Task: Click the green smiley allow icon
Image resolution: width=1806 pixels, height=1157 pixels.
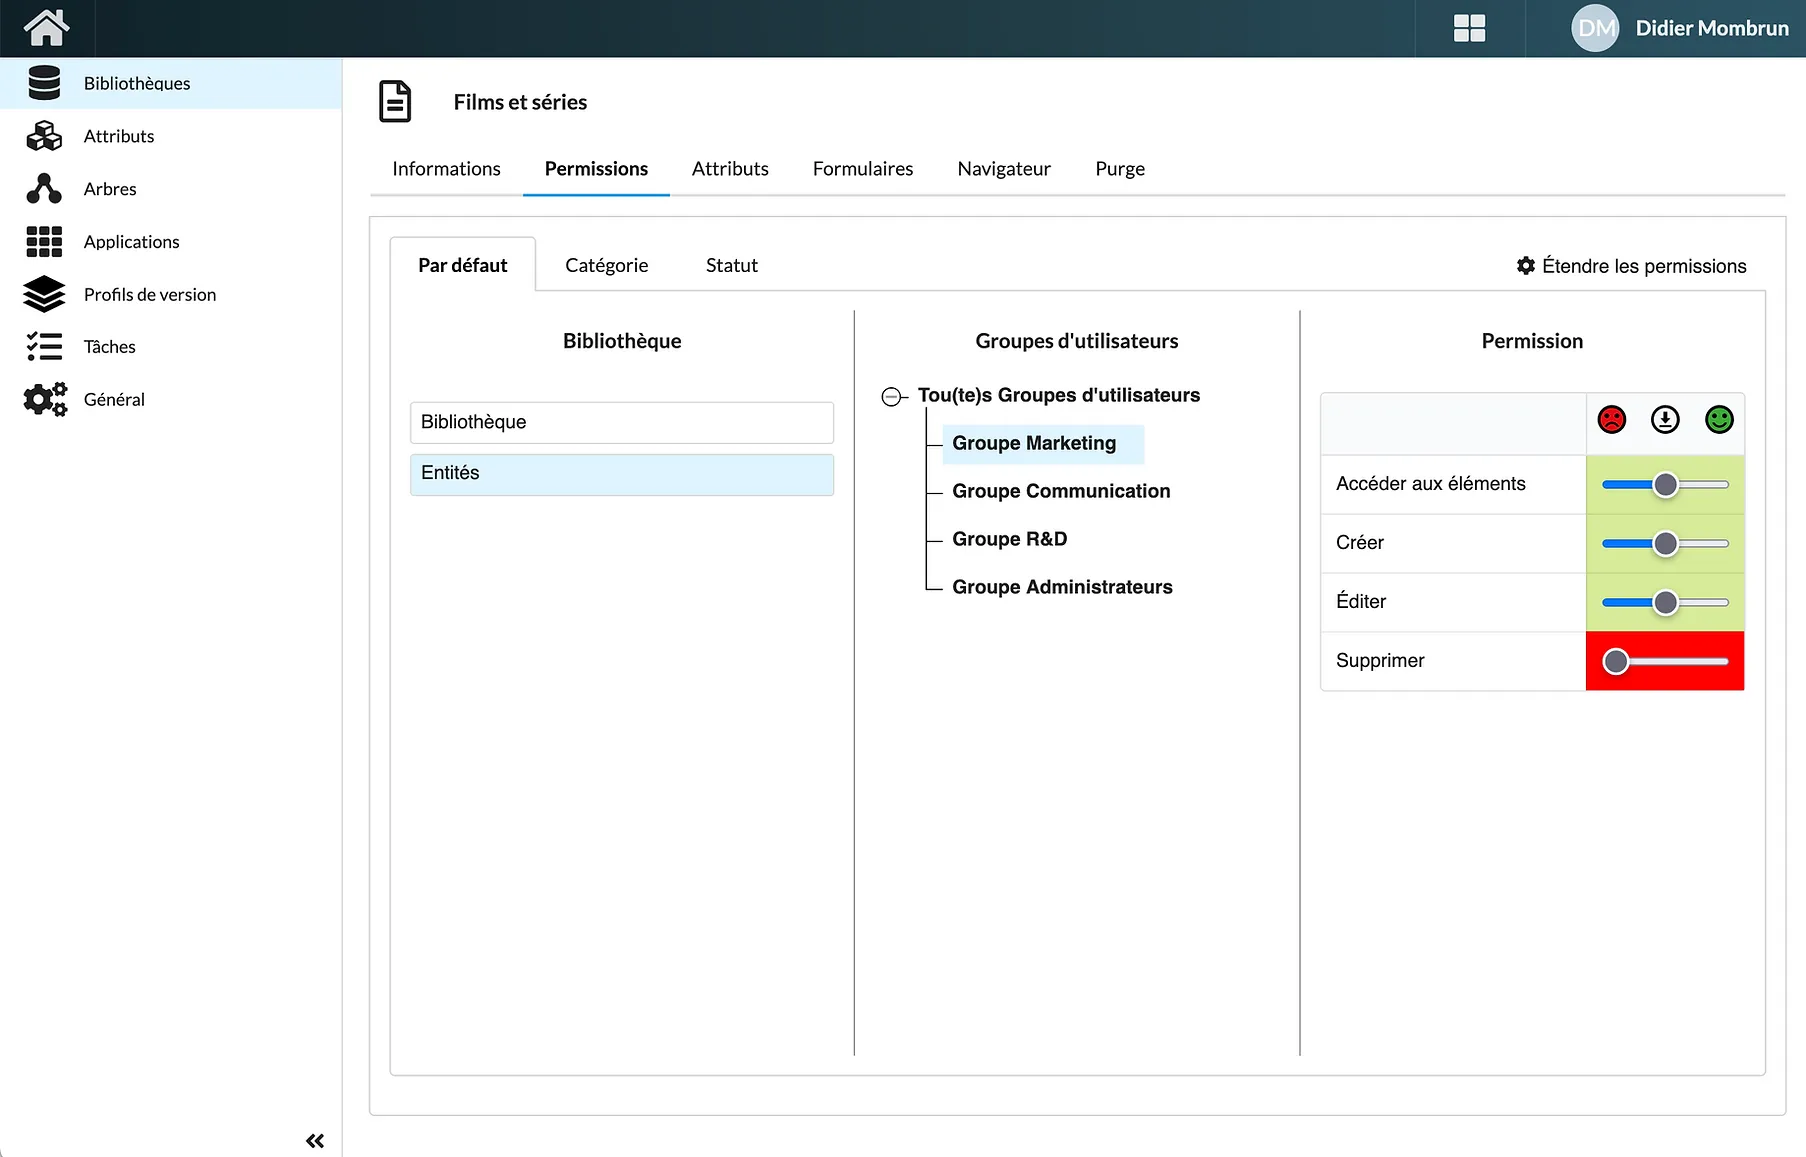Action: click(1719, 420)
